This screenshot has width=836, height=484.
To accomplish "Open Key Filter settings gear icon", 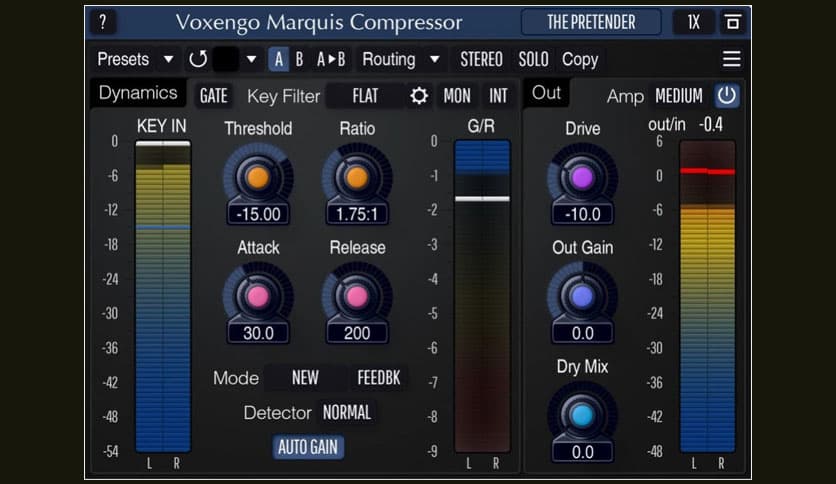I will pyautogui.click(x=419, y=96).
